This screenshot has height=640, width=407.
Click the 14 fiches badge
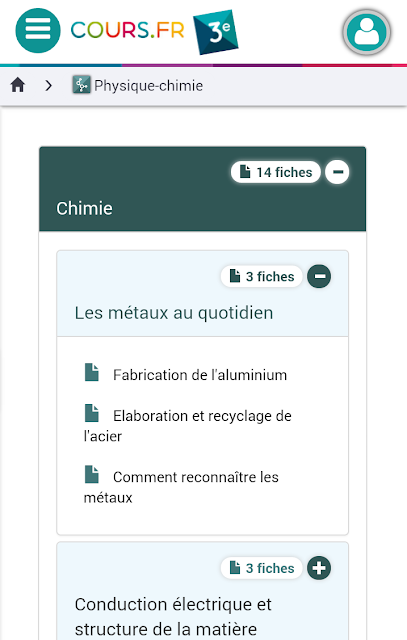(x=276, y=172)
